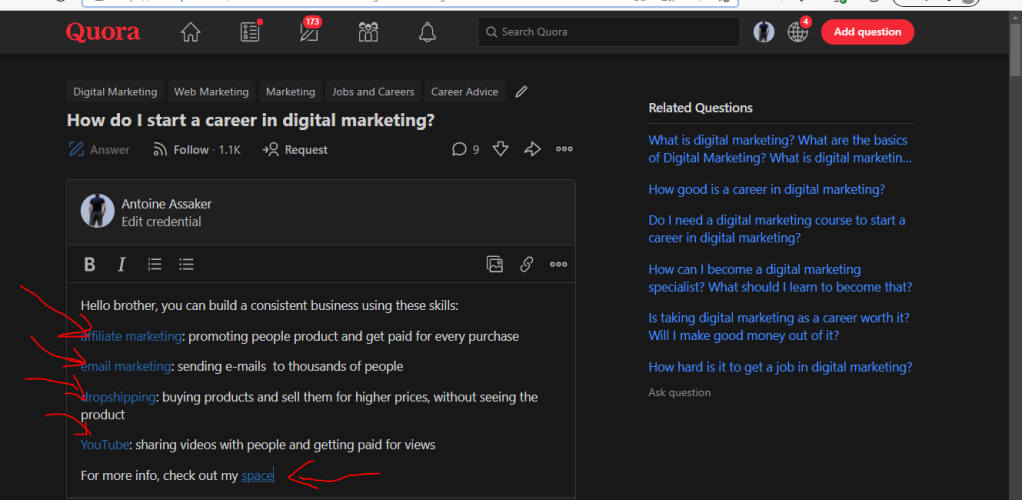Select the Digital Marketing topic tag
The height and width of the screenshot is (500, 1022).
point(115,92)
